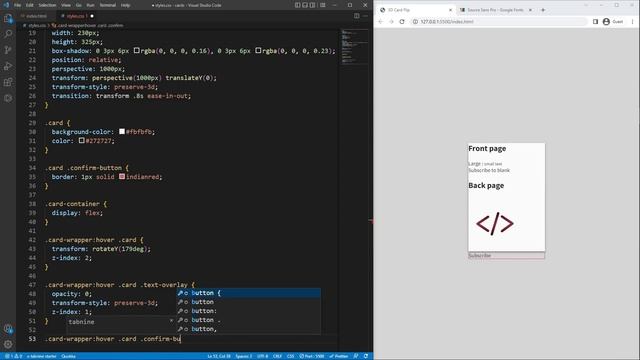This screenshot has height=360, width=640.
Task: Click the activity bar icon below Extensions
Action: pos(8,98)
